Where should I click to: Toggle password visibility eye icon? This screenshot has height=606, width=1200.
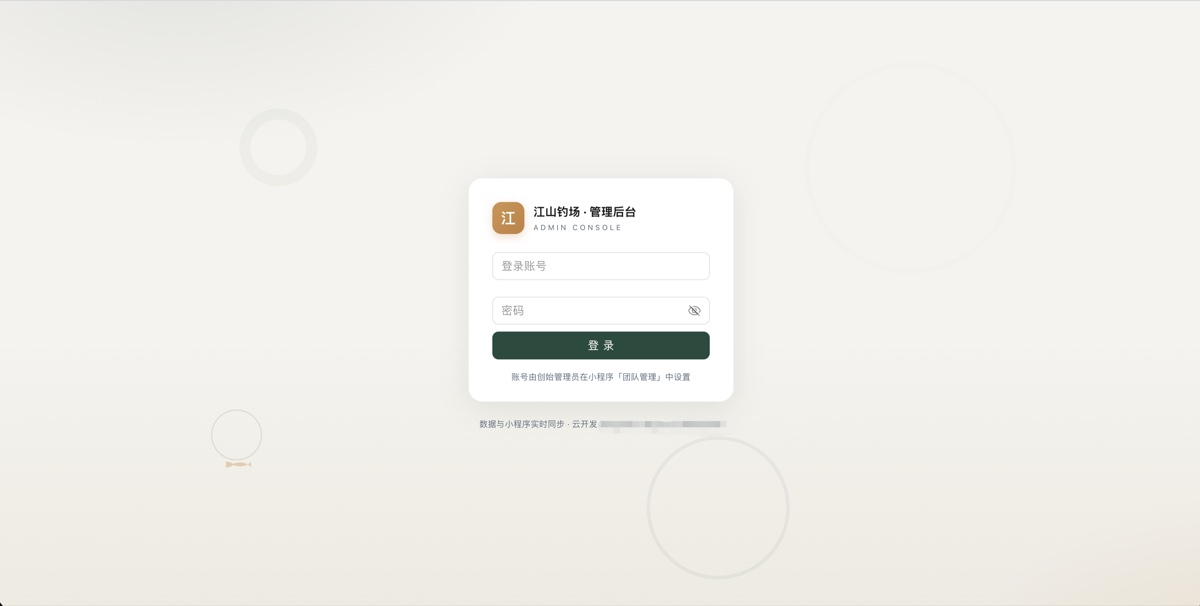coord(694,311)
